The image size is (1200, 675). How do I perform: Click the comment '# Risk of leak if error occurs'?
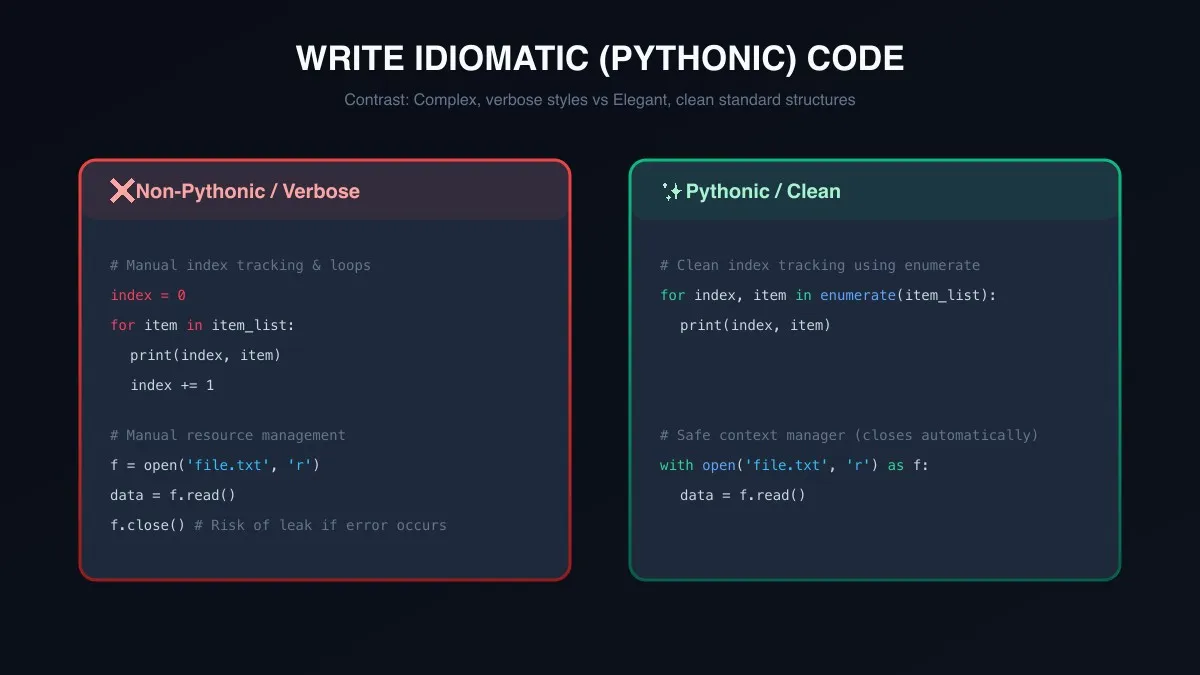point(320,525)
